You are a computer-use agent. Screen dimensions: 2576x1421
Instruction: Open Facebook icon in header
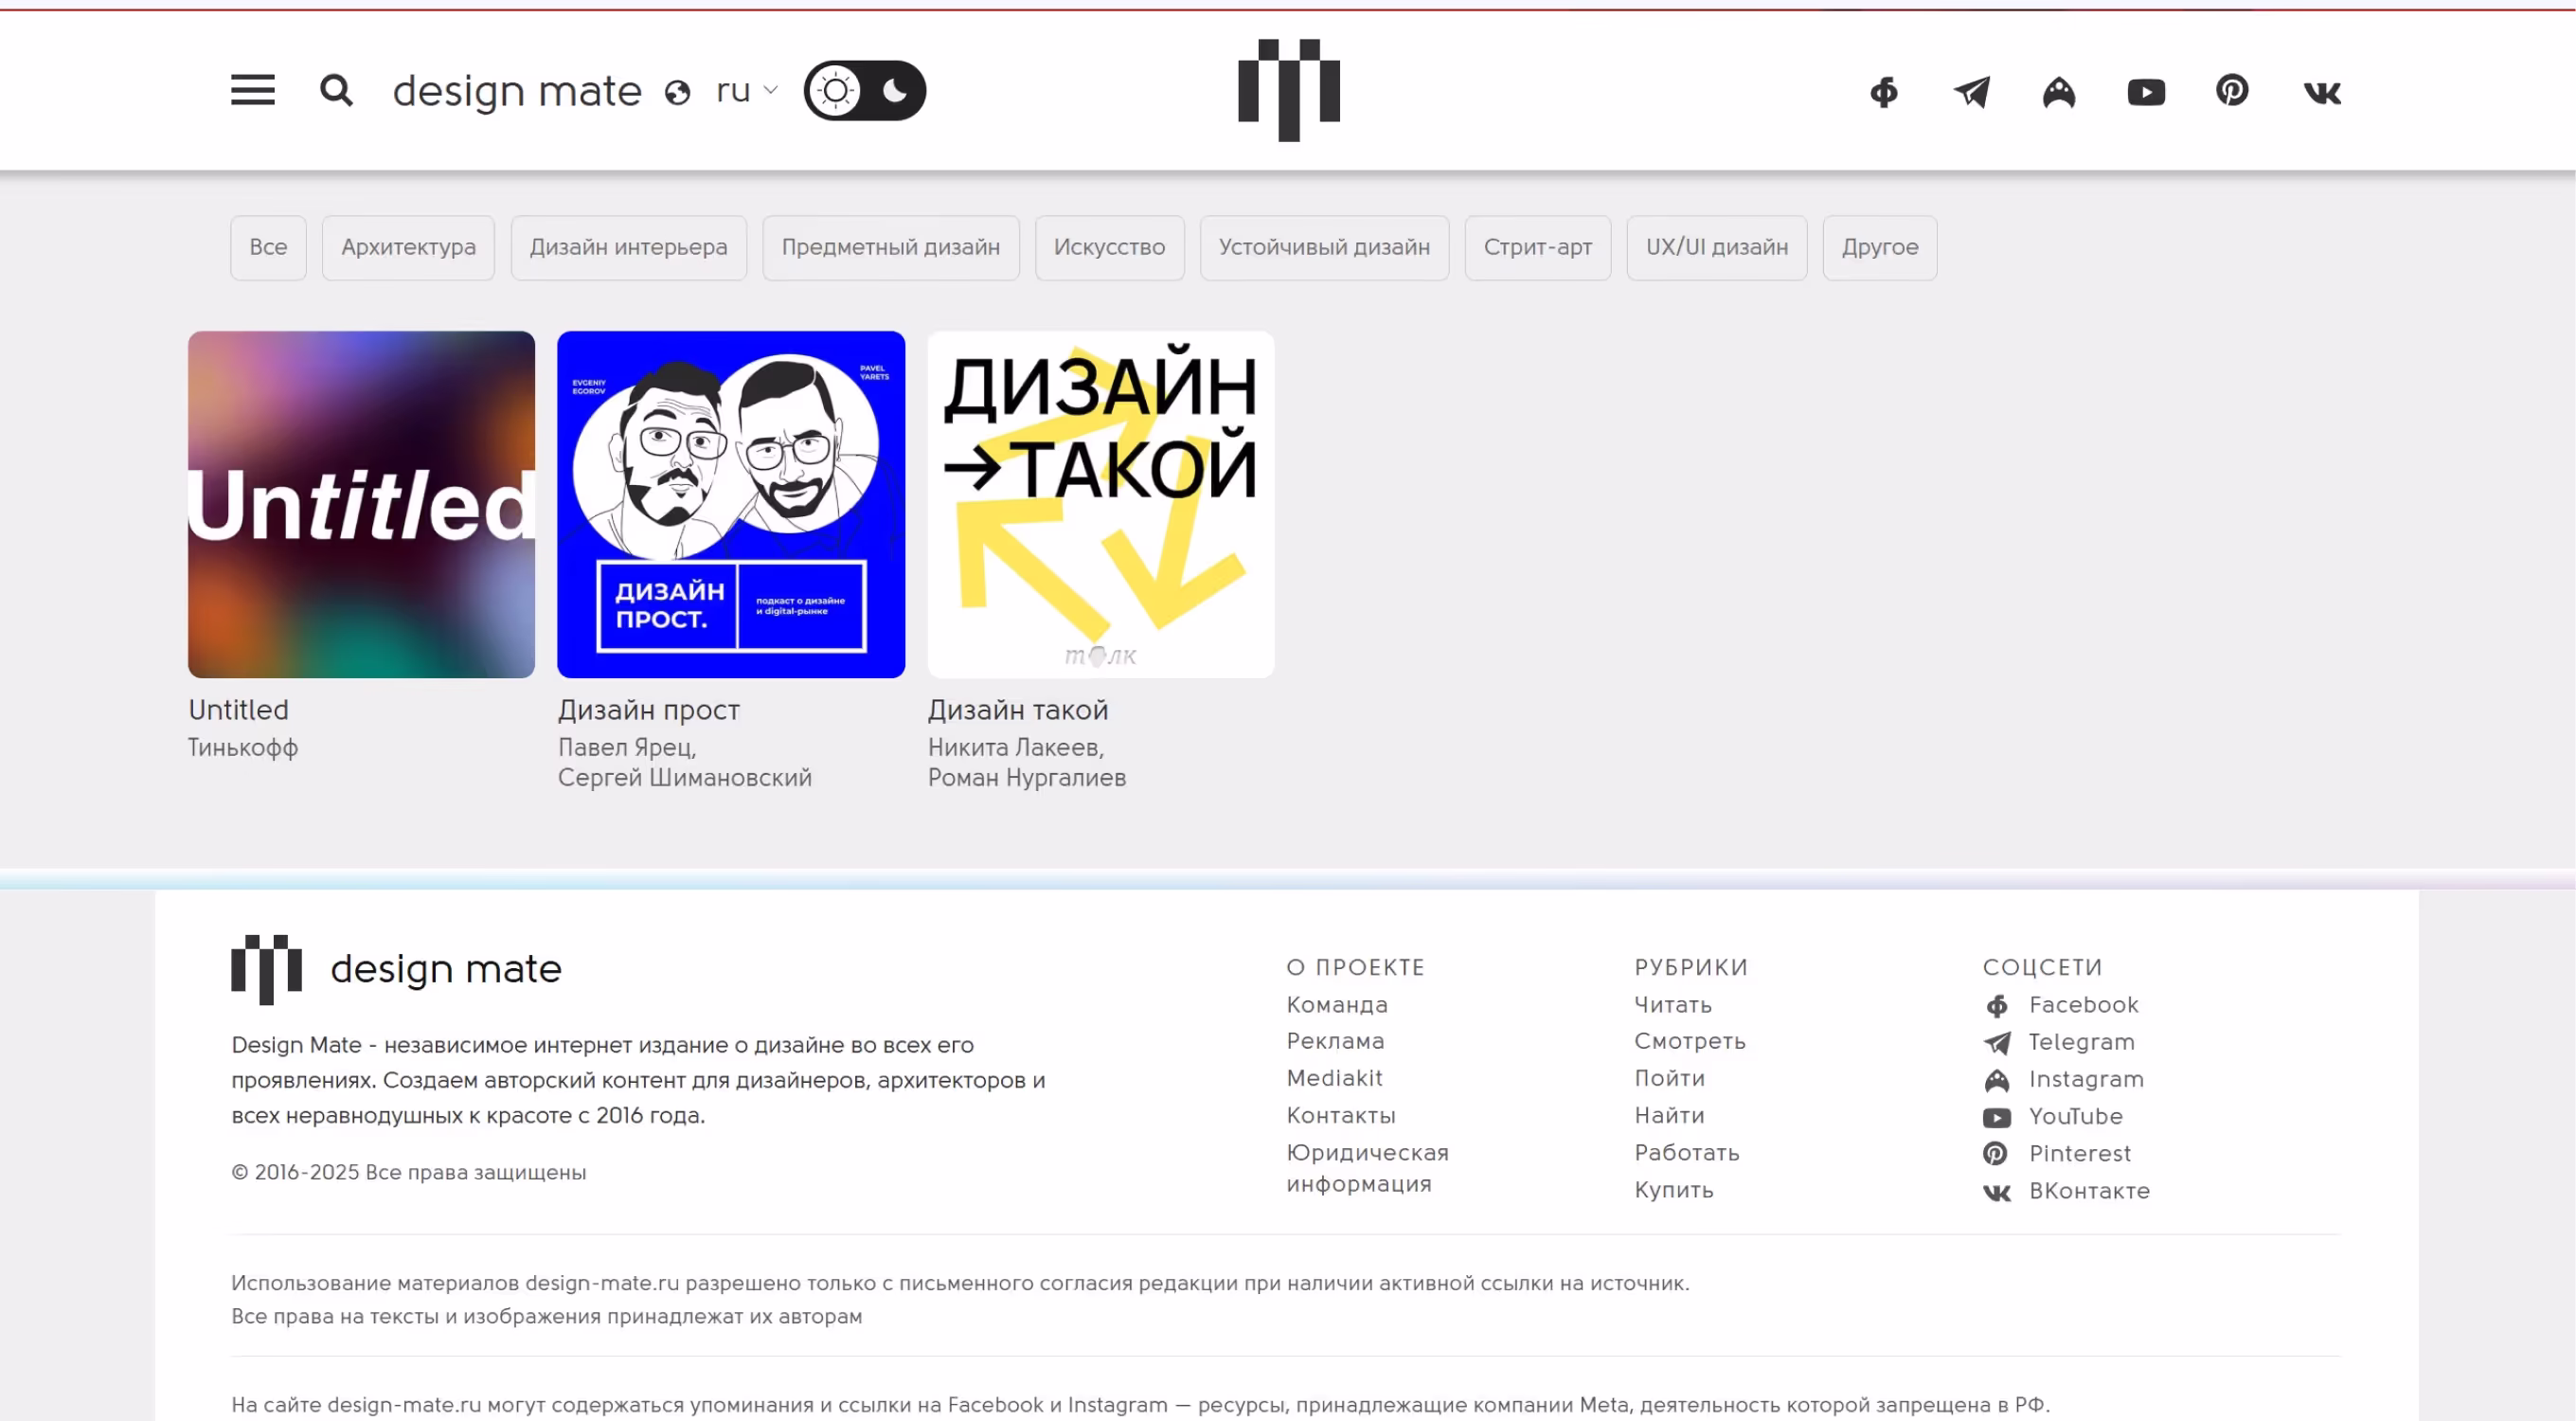(1884, 92)
